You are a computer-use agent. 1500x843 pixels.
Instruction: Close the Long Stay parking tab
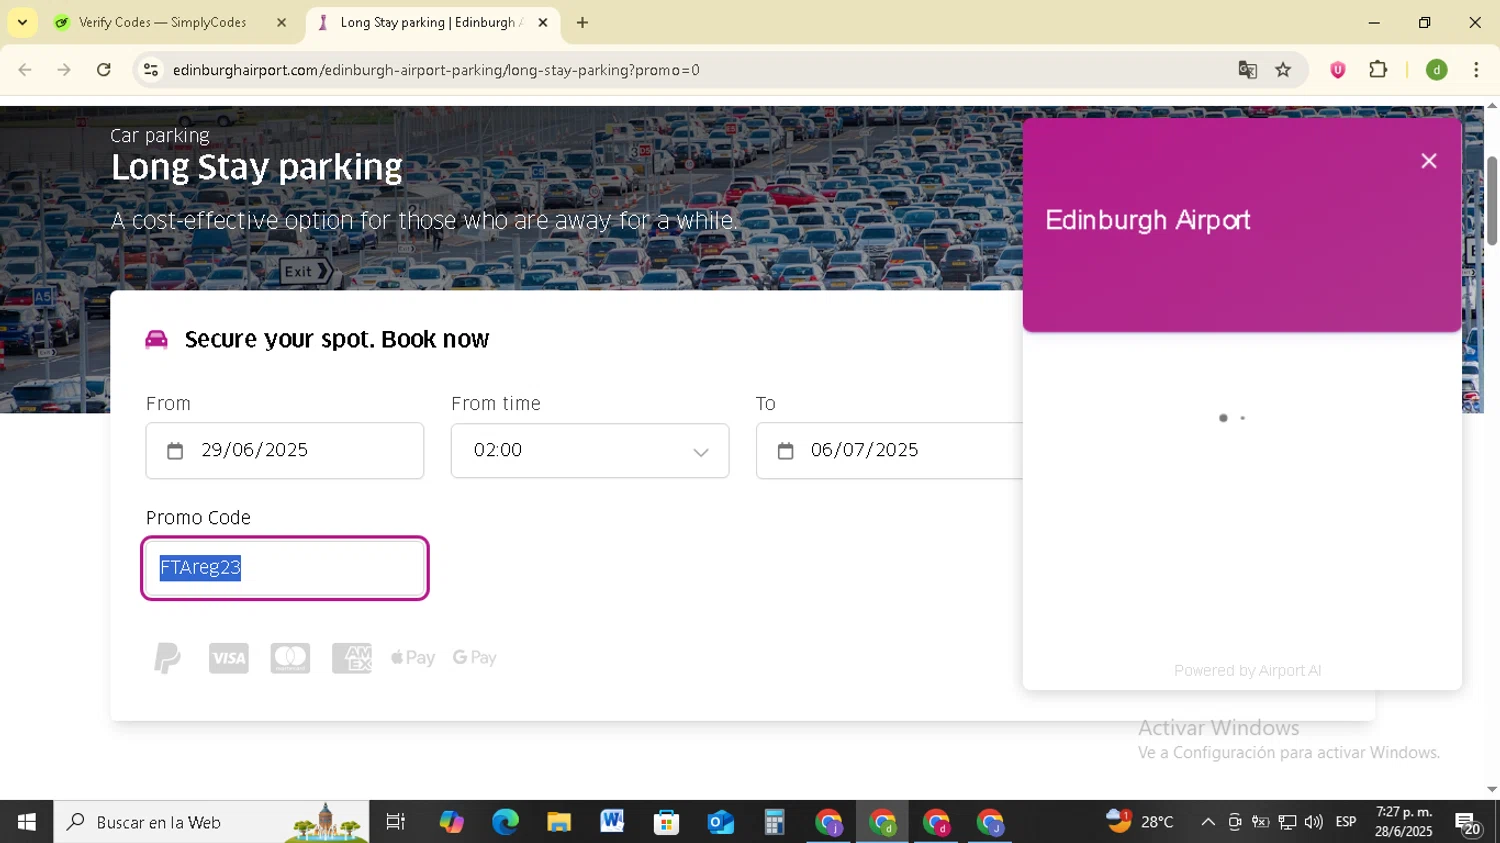pyautogui.click(x=543, y=22)
